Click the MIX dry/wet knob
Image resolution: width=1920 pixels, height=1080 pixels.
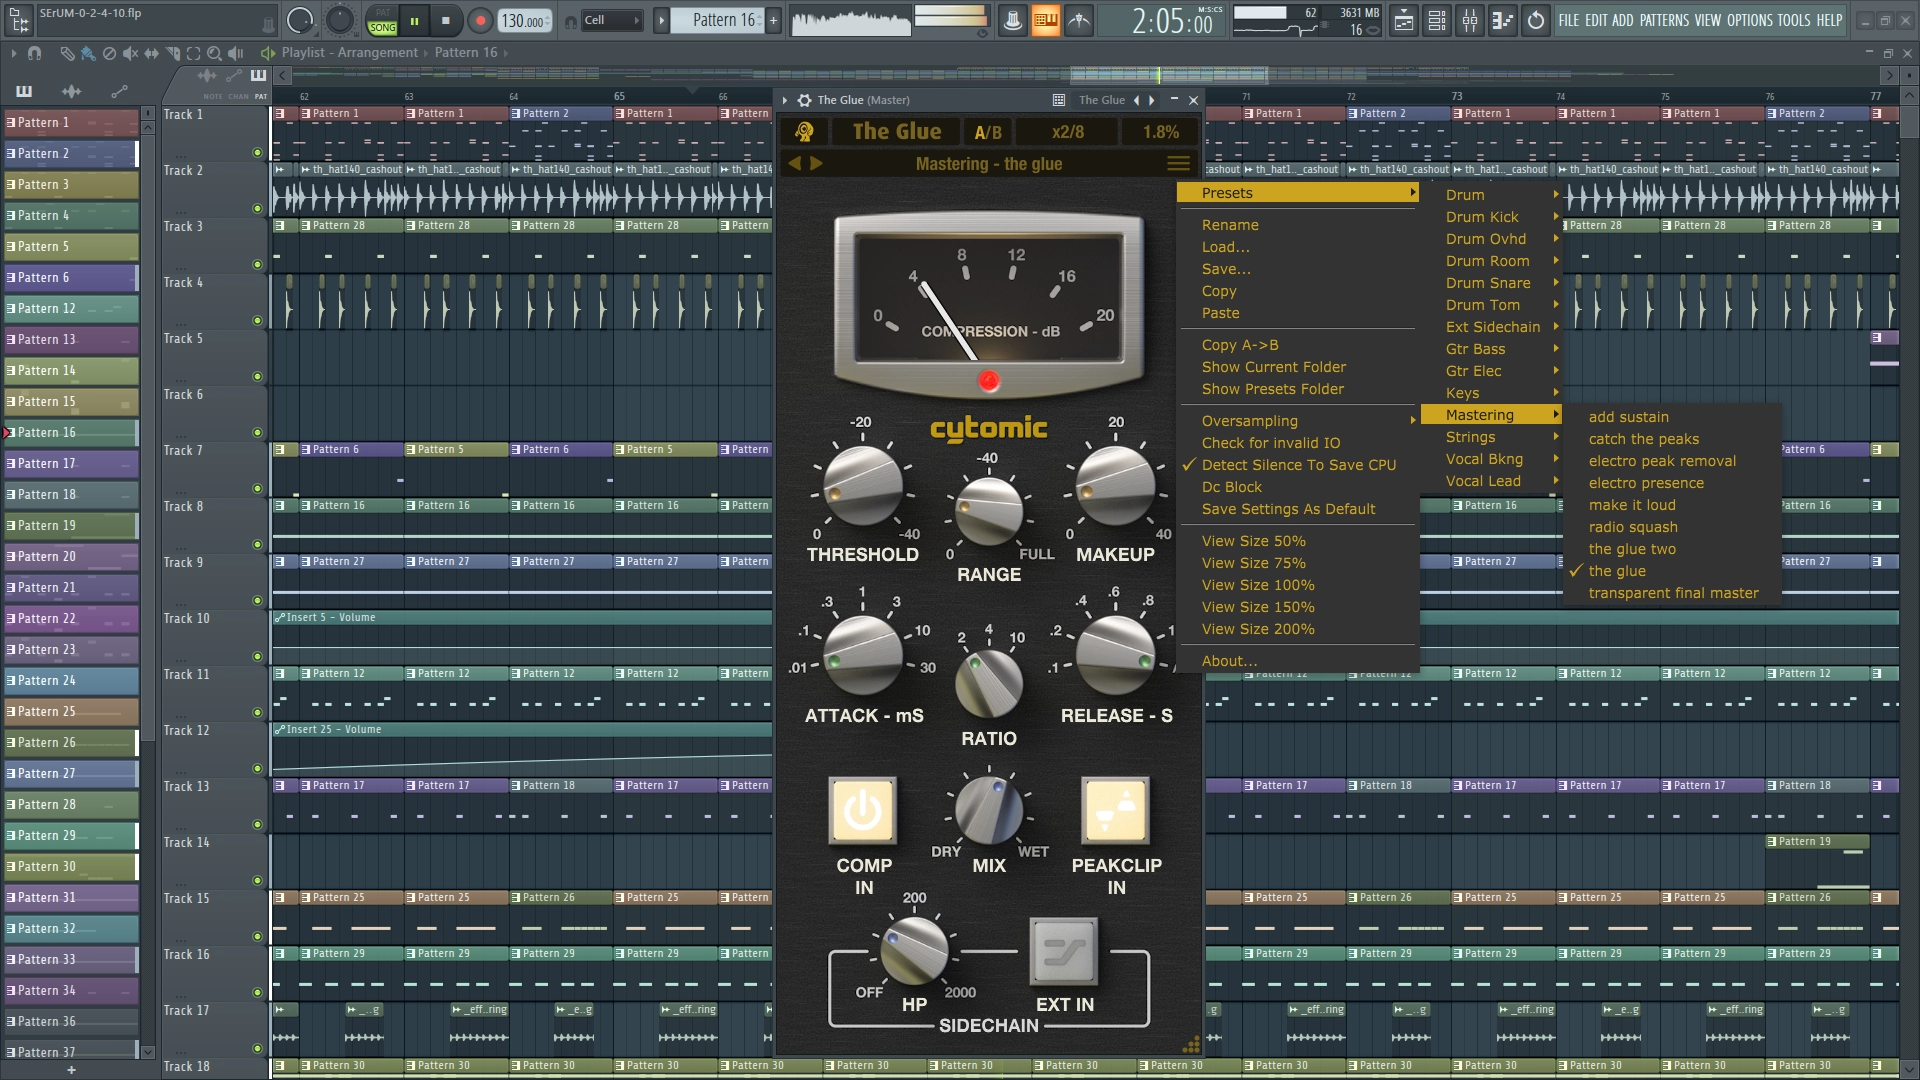click(989, 809)
